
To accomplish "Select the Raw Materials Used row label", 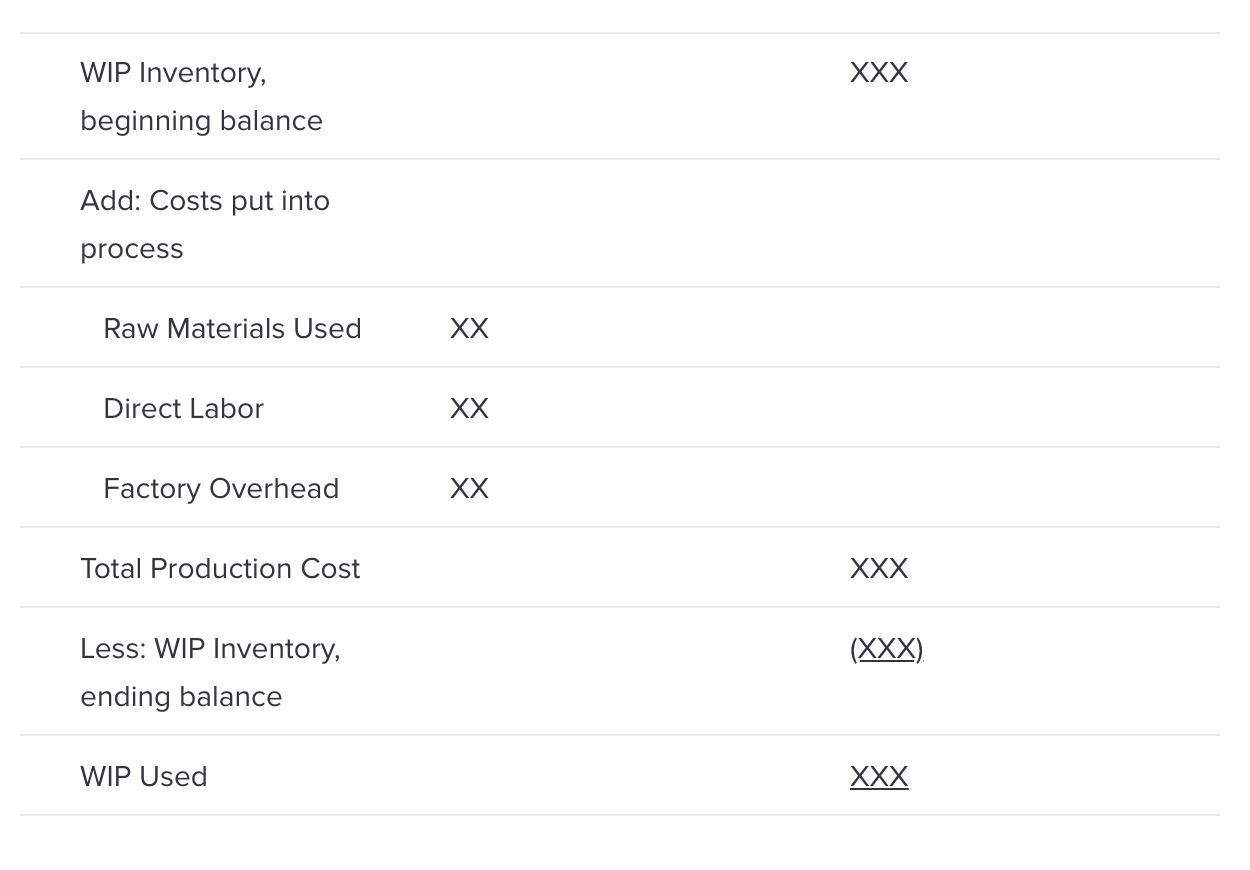I will tap(232, 328).
